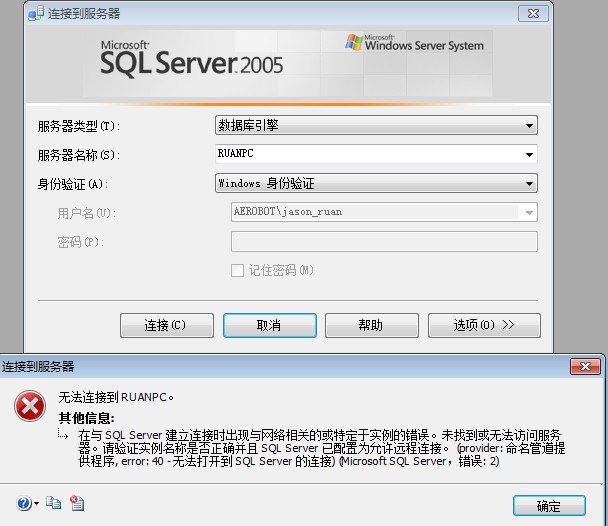Screen dimensions: 608x526
Task: Expand the 服务器名称 combo box arrow
Action: point(529,154)
